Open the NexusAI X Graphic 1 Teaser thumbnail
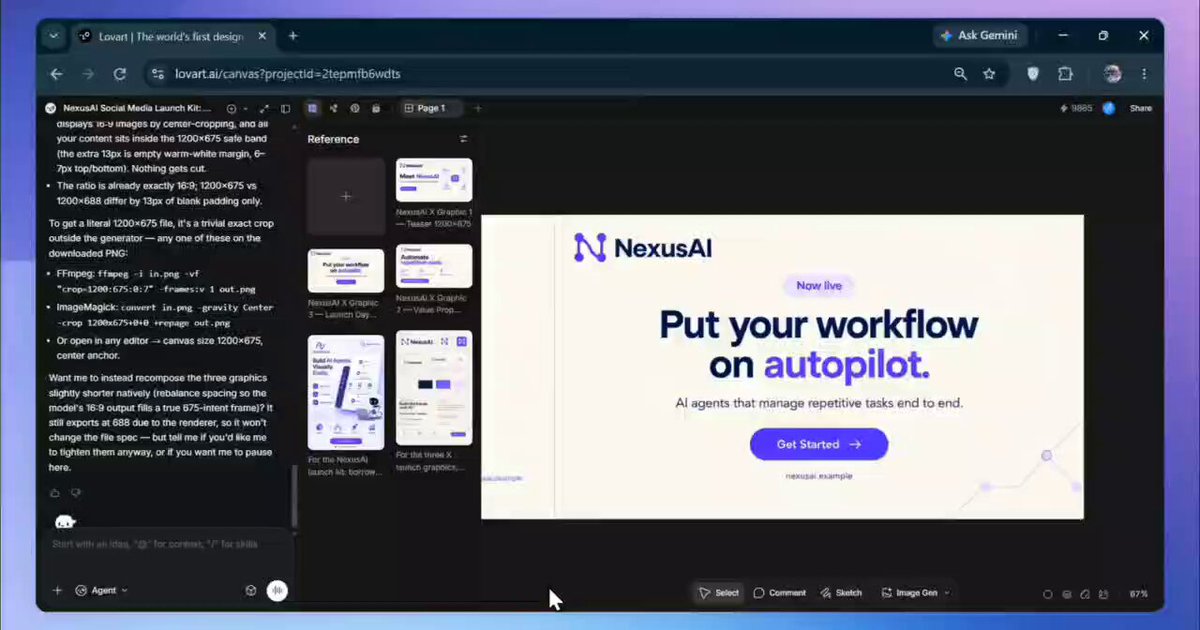Screen dimensions: 1200x630 pos(434,180)
